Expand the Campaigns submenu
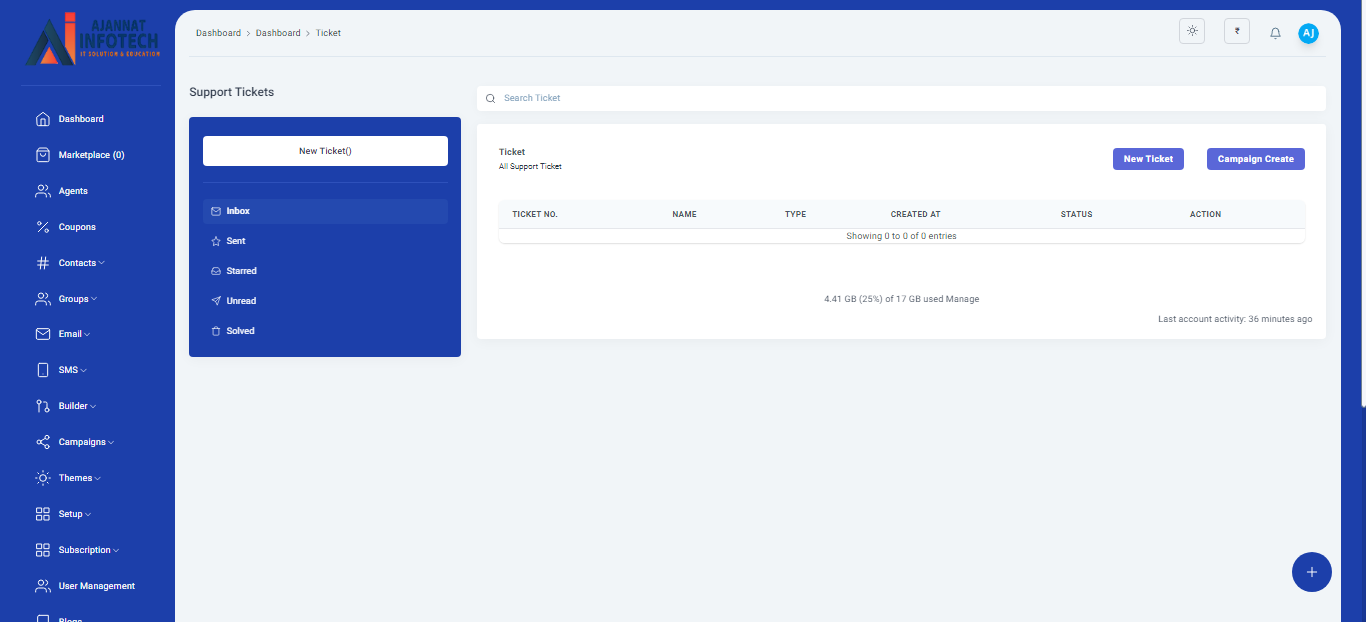The width and height of the screenshot is (1366, 622). click(x=85, y=442)
